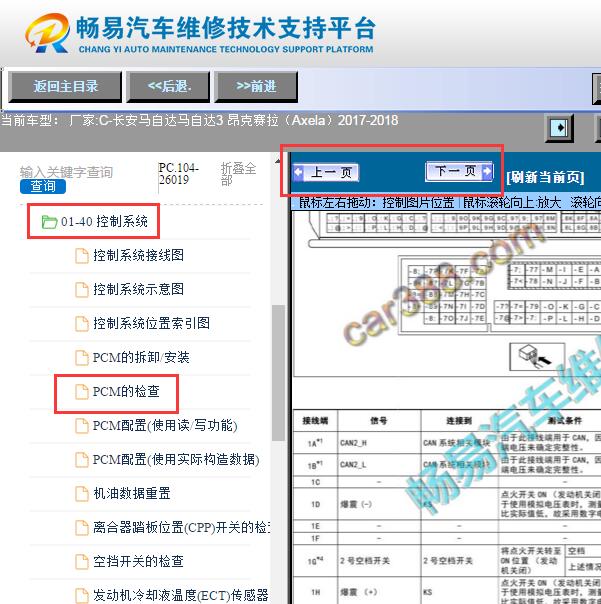Click page icon beside PCM的检查
This screenshot has width=601, height=604.
click(x=82, y=392)
